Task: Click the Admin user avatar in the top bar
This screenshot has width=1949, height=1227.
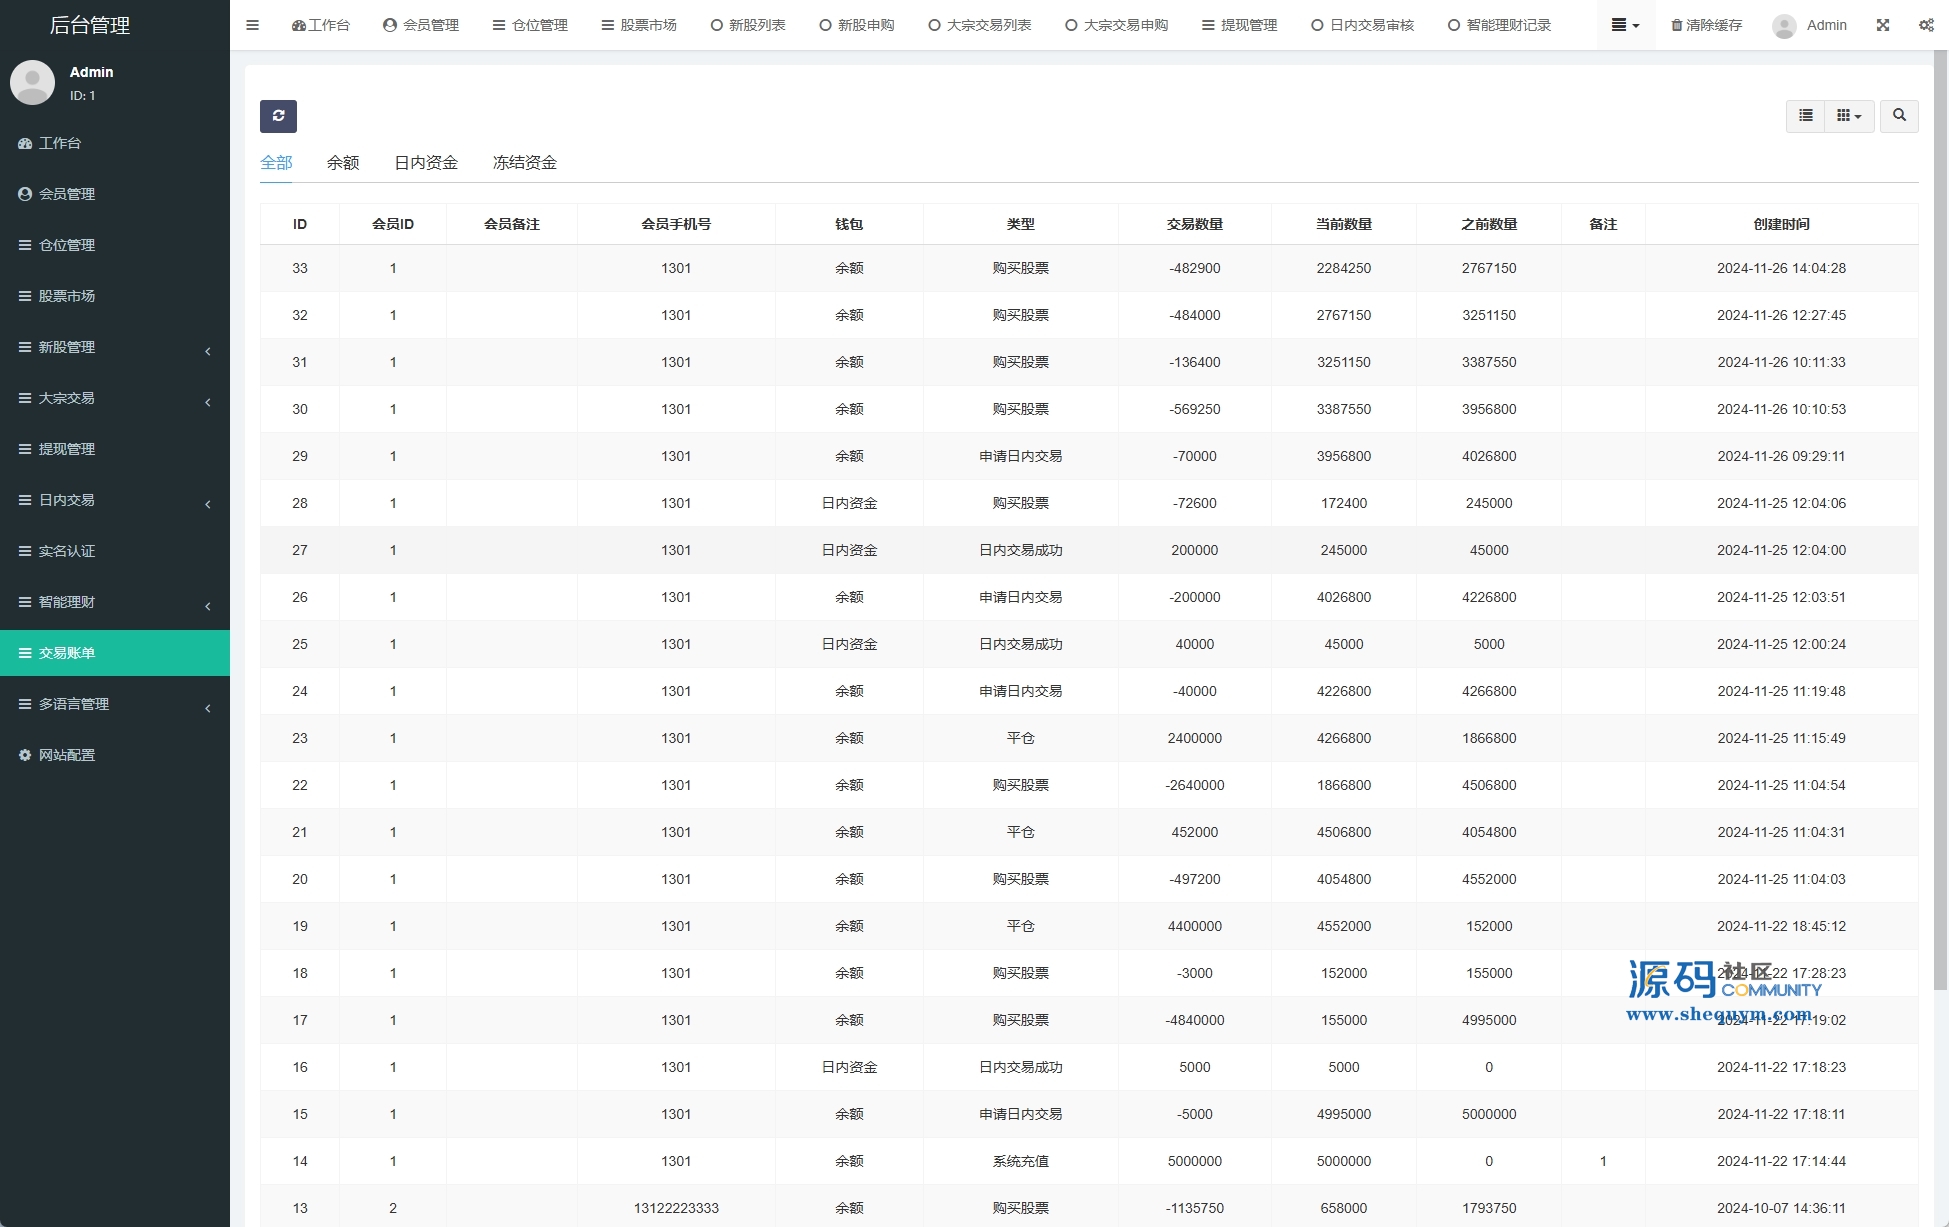Action: [1783, 26]
